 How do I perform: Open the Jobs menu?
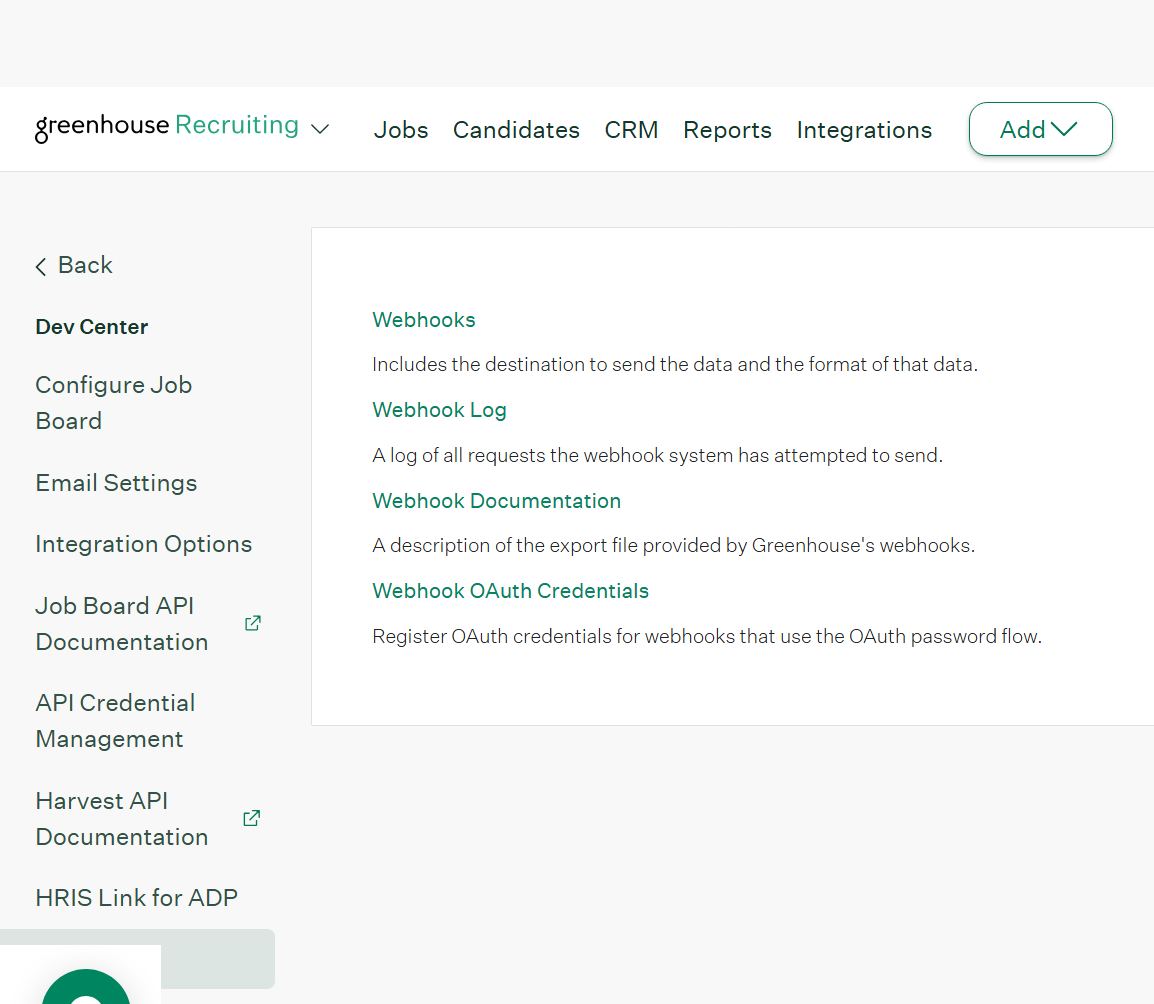[x=400, y=130]
